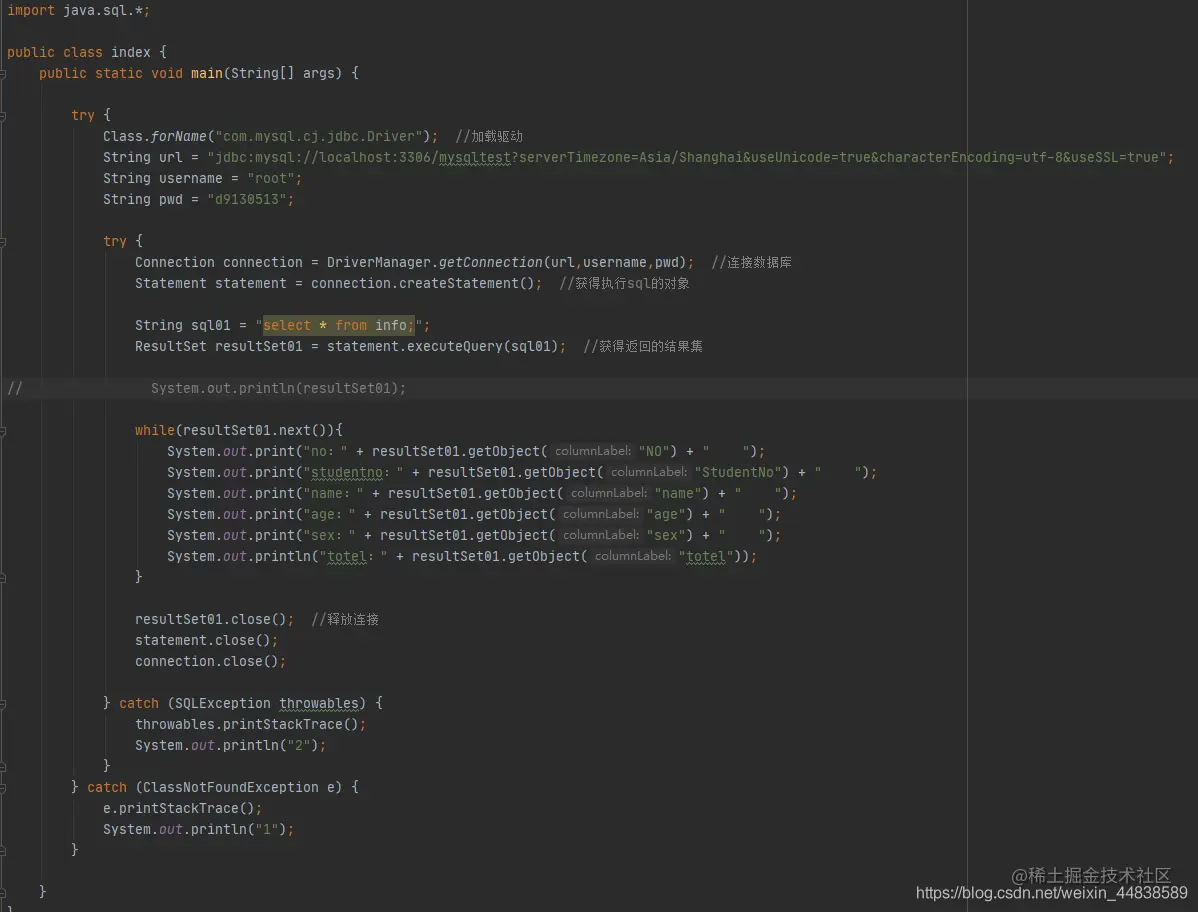1198x912 pixels.
Task: Click the System.out.println("1") statement
Action: [199, 830]
